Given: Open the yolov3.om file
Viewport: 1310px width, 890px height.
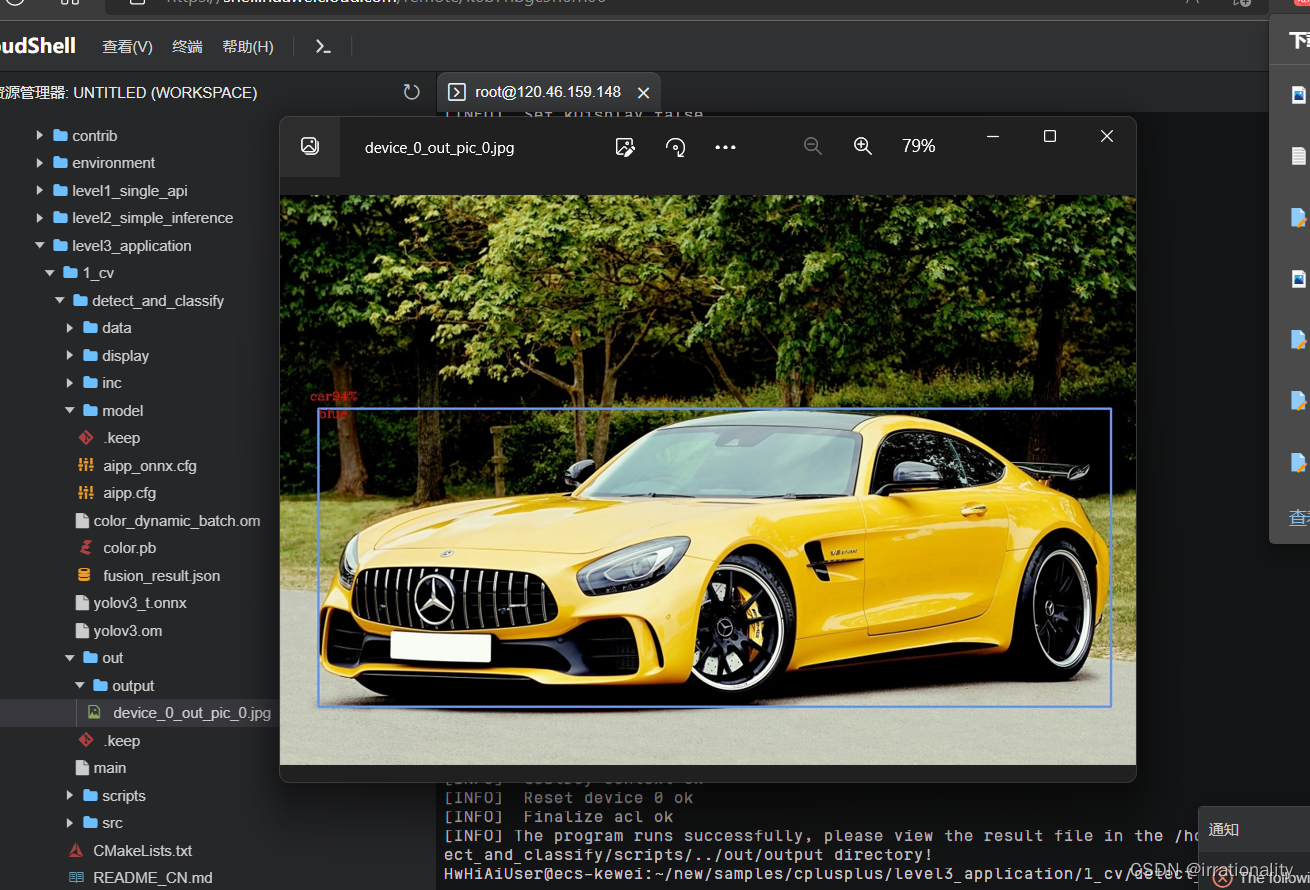Looking at the screenshot, I should coord(127,630).
